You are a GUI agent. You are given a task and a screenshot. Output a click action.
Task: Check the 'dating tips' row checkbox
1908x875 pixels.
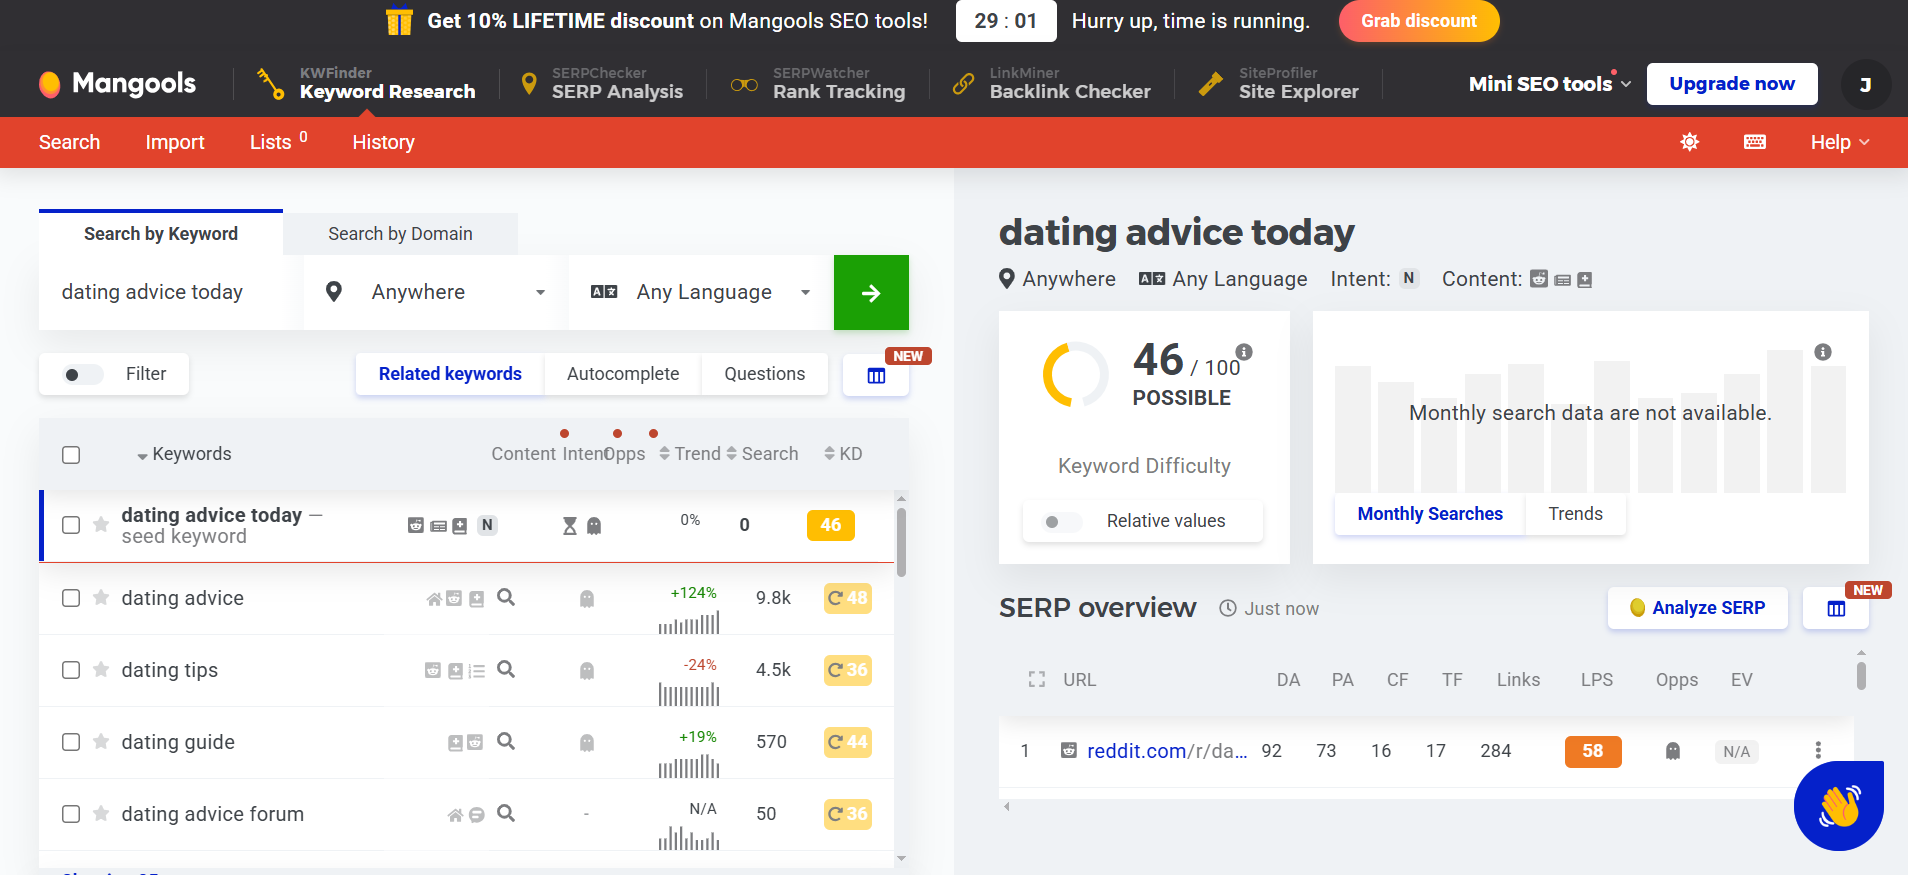(x=71, y=670)
